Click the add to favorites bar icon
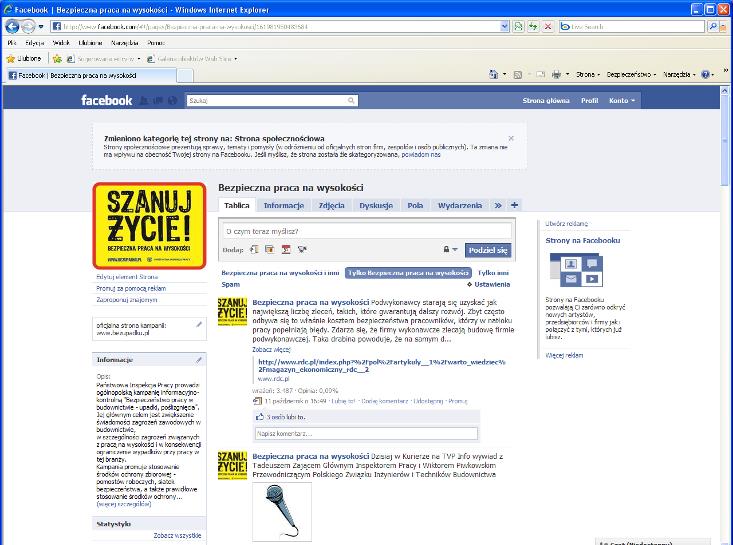The width and height of the screenshot is (733, 545). [57, 59]
